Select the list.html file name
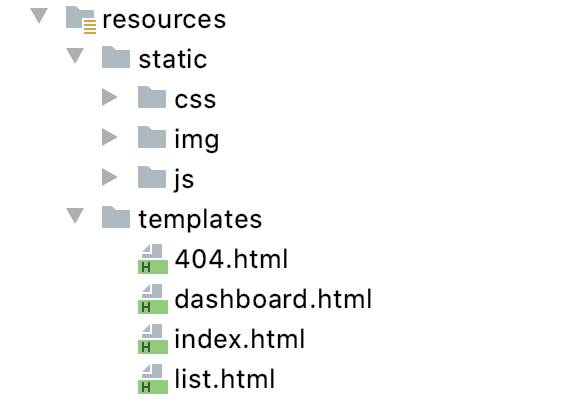The width and height of the screenshot is (568, 402). tap(225, 379)
